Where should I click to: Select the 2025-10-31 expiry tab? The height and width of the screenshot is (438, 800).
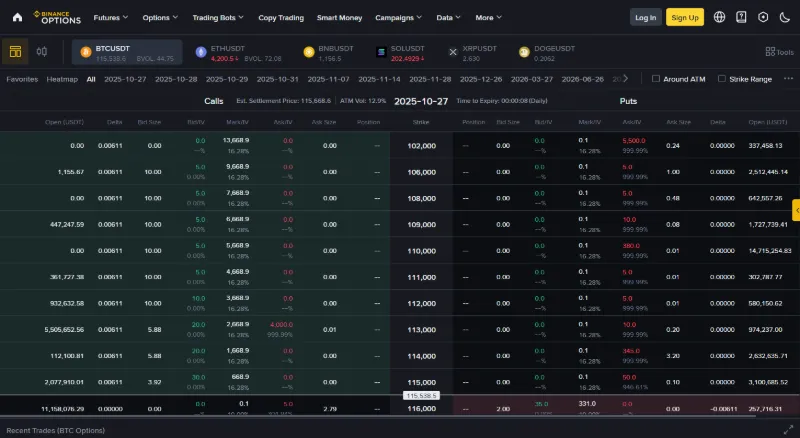(278, 79)
